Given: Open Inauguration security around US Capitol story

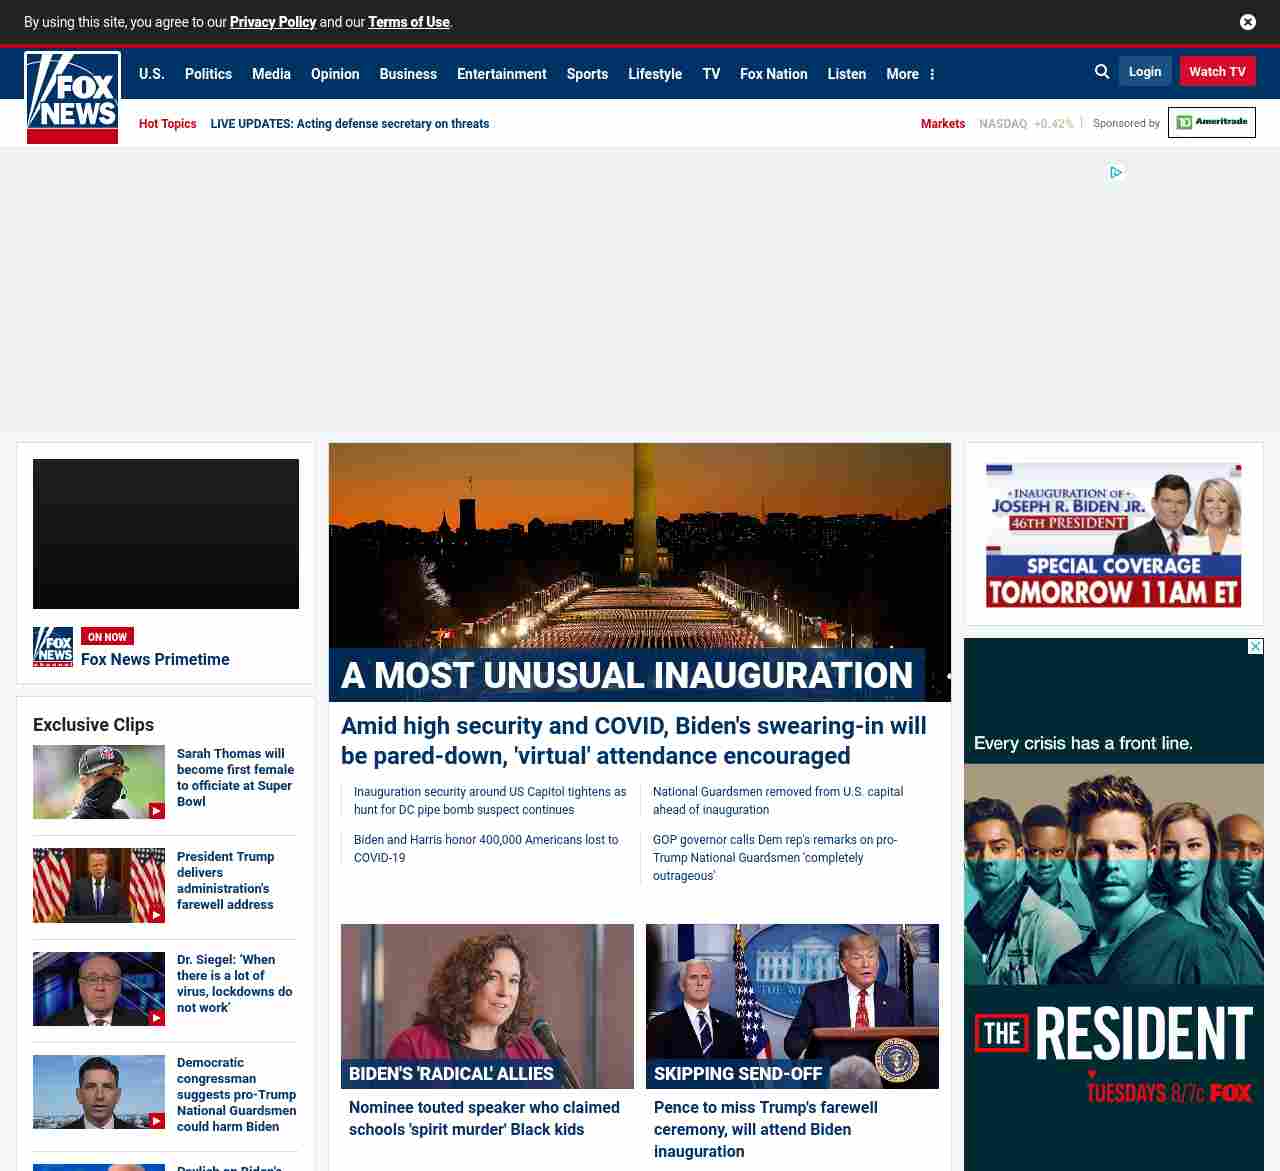Looking at the screenshot, I should (x=490, y=801).
